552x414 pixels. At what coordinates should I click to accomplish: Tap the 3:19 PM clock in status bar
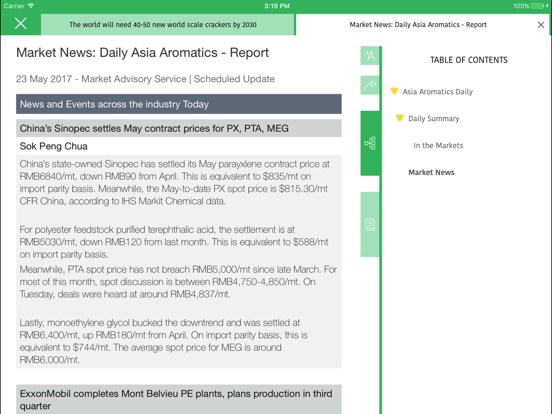277,6
